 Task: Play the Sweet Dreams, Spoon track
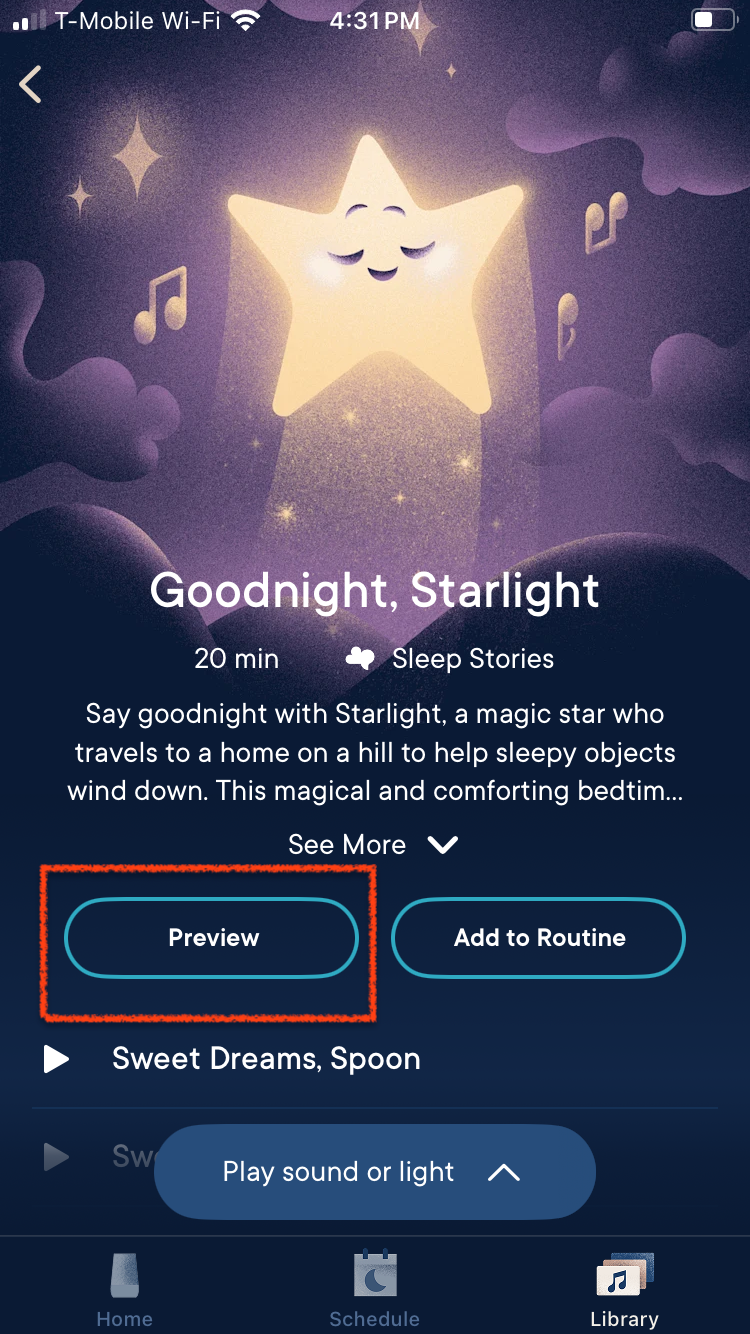57,1059
